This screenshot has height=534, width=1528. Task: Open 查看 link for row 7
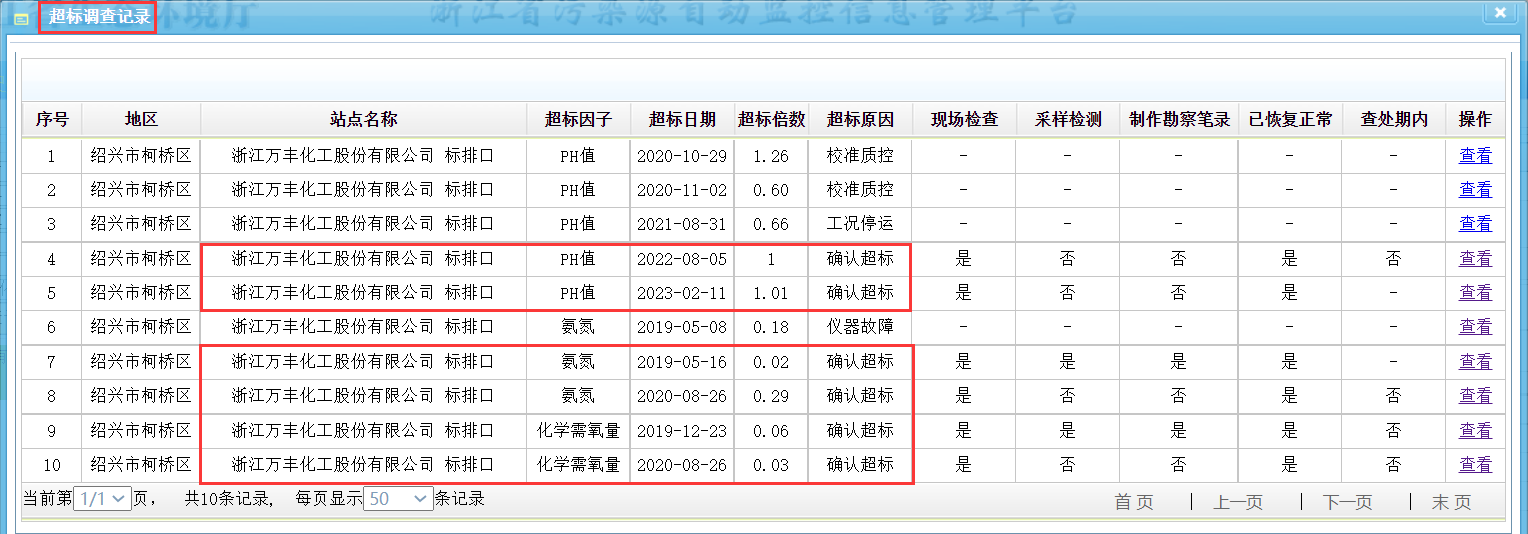pos(1475,362)
